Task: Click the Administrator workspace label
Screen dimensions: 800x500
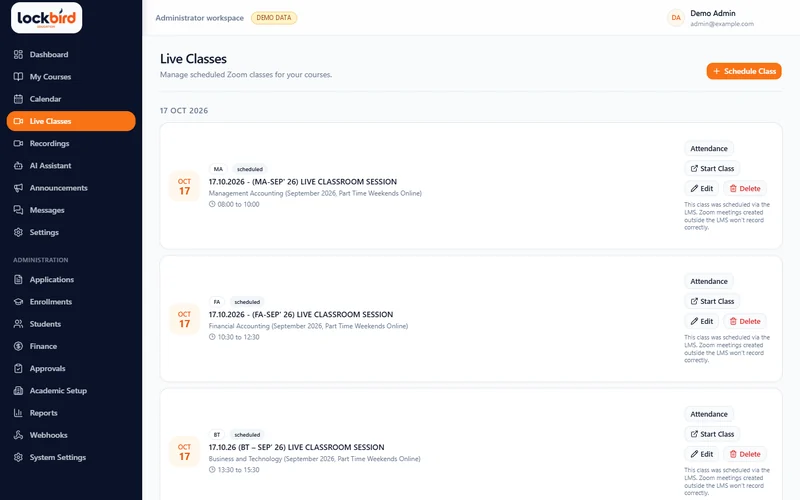Action: (x=199, y=18)
